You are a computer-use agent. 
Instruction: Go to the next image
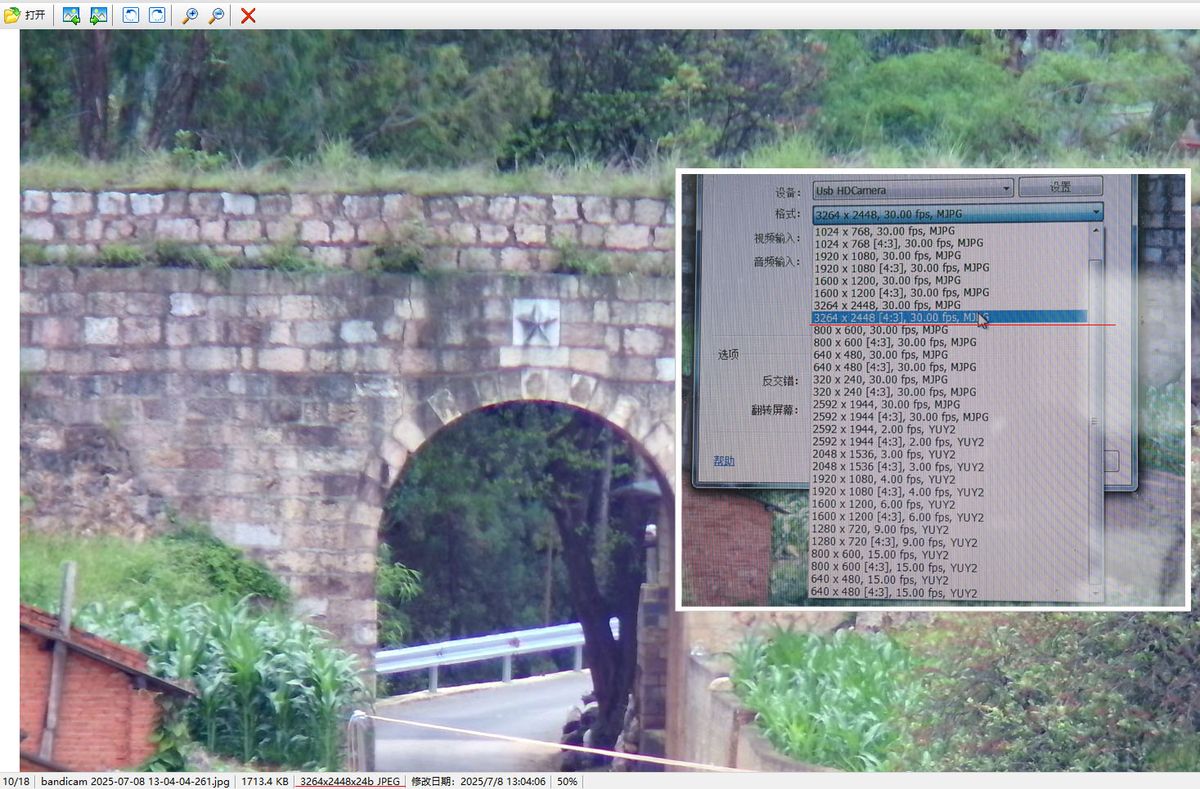[x=98, y=15]
